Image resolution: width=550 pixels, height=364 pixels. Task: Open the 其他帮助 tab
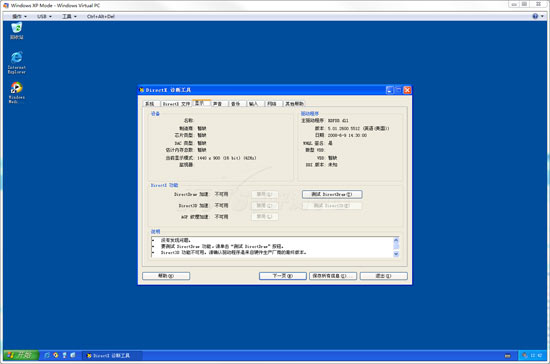tap(294, 103)
